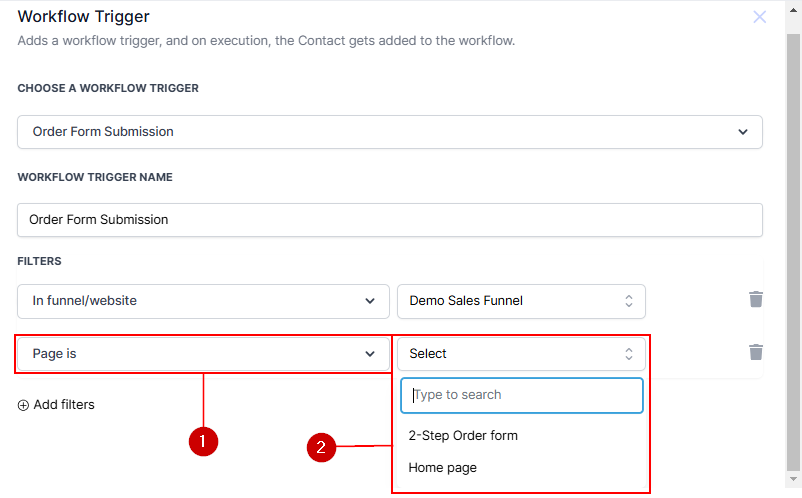Click the 'Type to search' field
Image resolution: width=802 pixels, height=498 pixels.
(522, 395)
